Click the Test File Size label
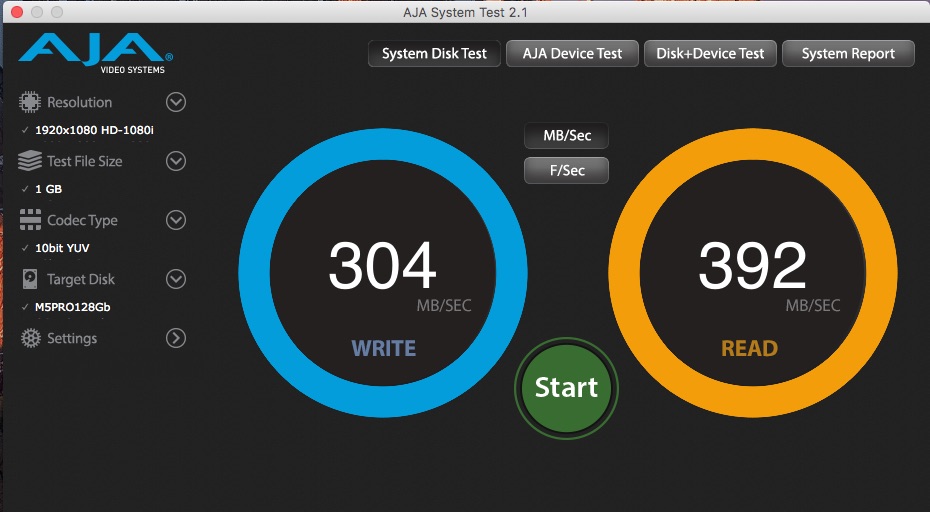This screenshot has width=930, height=512. pos(85,161)
